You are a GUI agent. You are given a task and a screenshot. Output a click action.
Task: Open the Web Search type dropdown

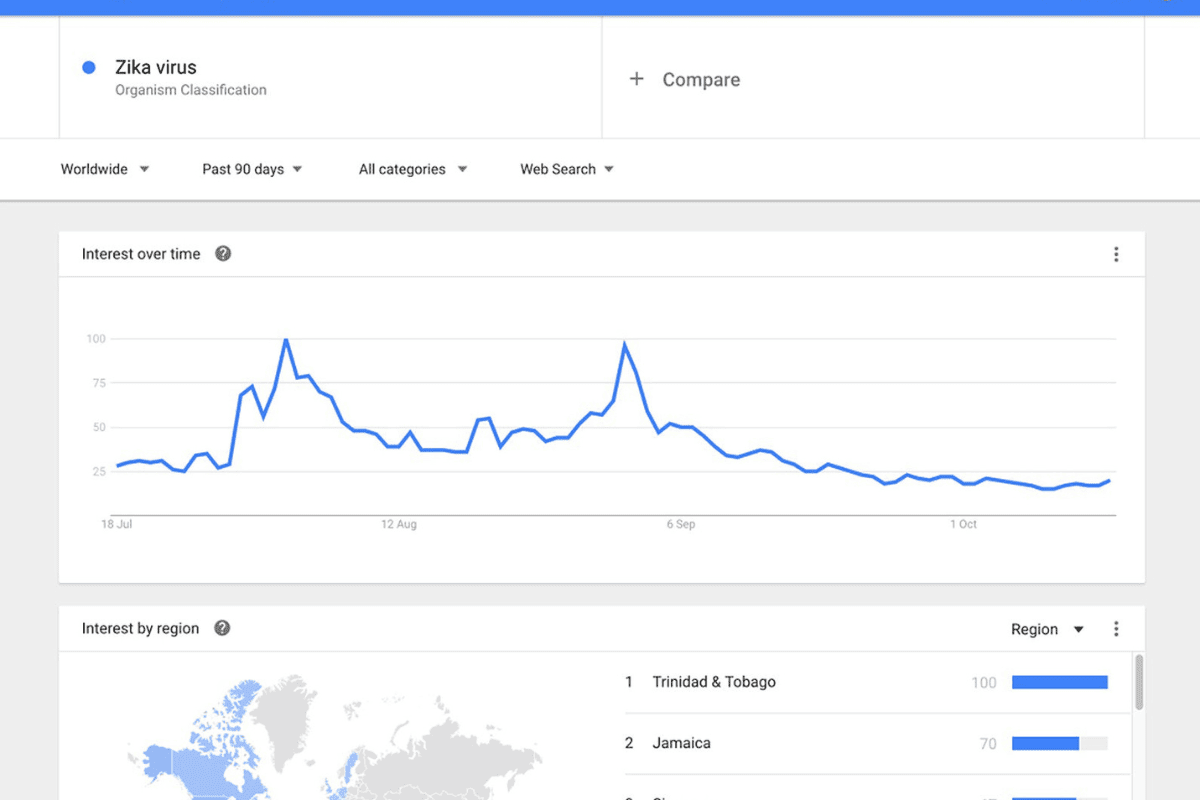(567, 169)
